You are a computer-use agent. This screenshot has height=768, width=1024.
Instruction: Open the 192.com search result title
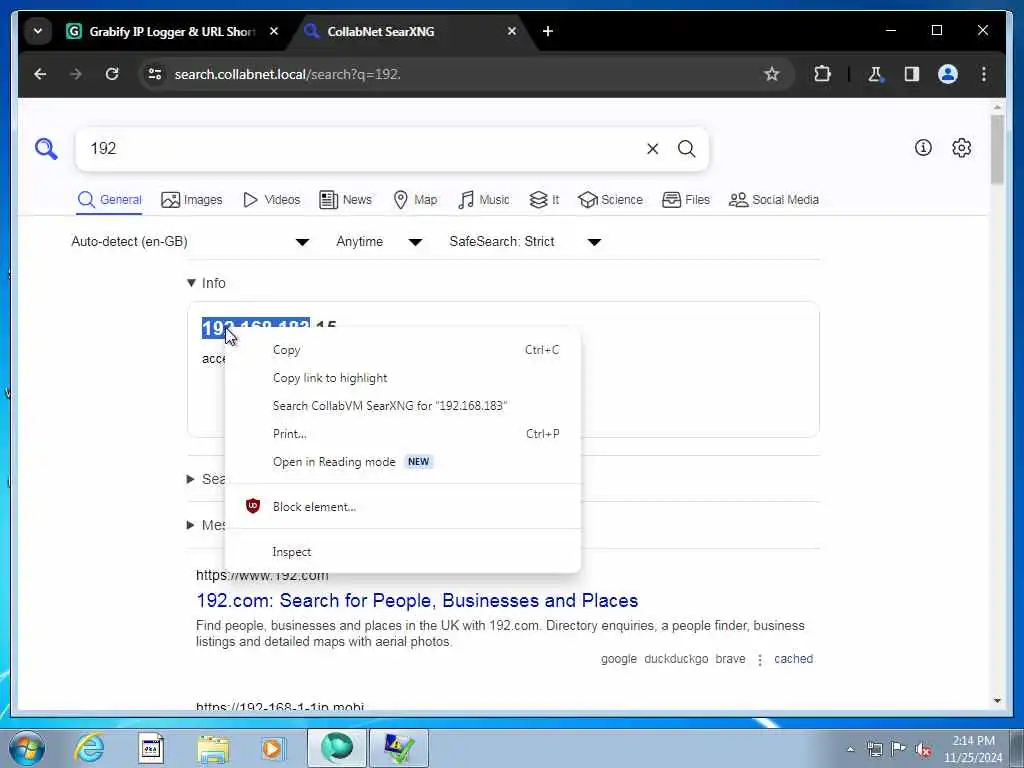point(417,600)
